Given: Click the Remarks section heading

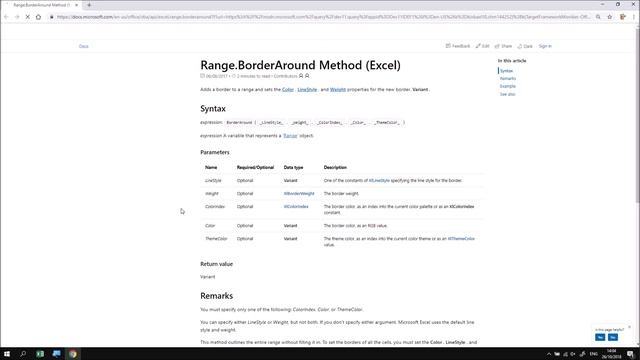Looking at the screenshot, I should 216,296.
